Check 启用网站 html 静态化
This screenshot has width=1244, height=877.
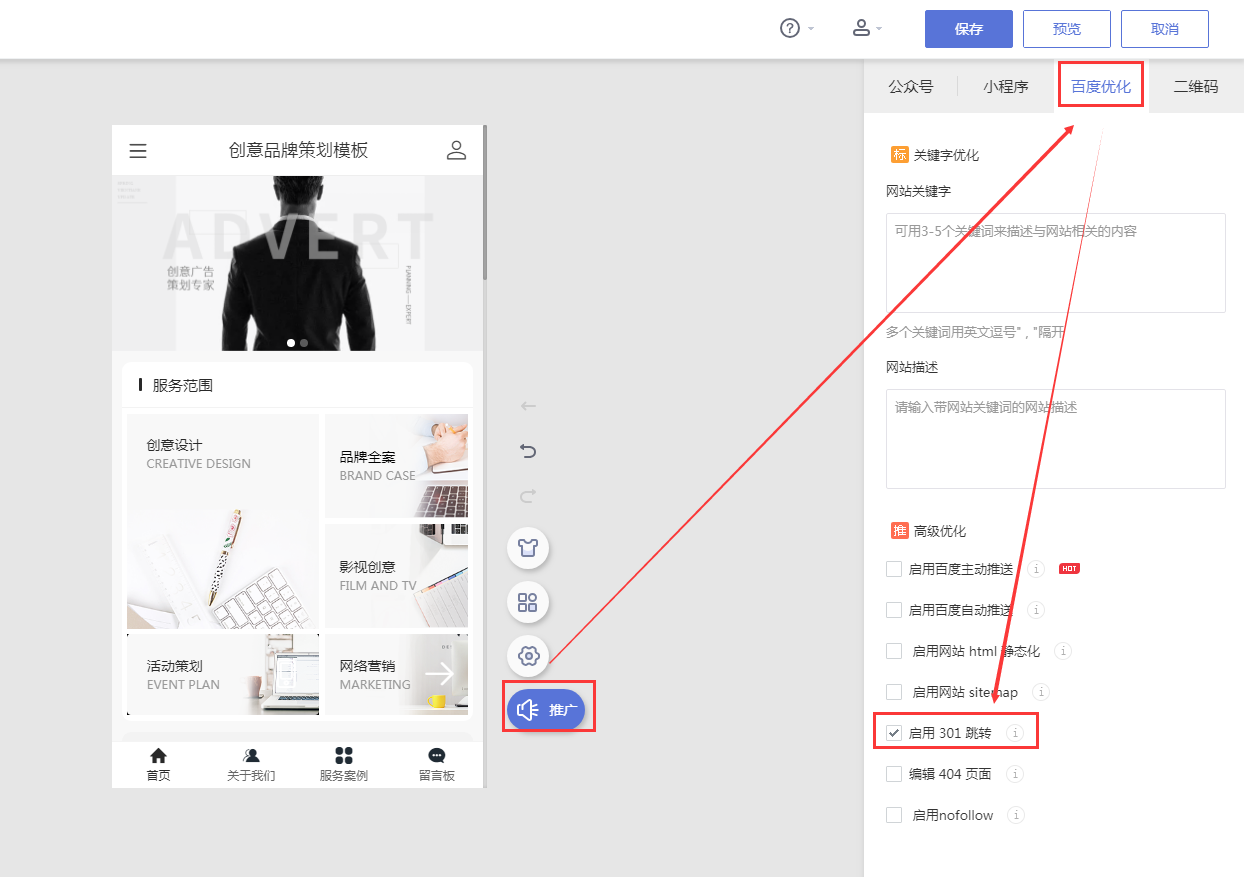(894, 651)
